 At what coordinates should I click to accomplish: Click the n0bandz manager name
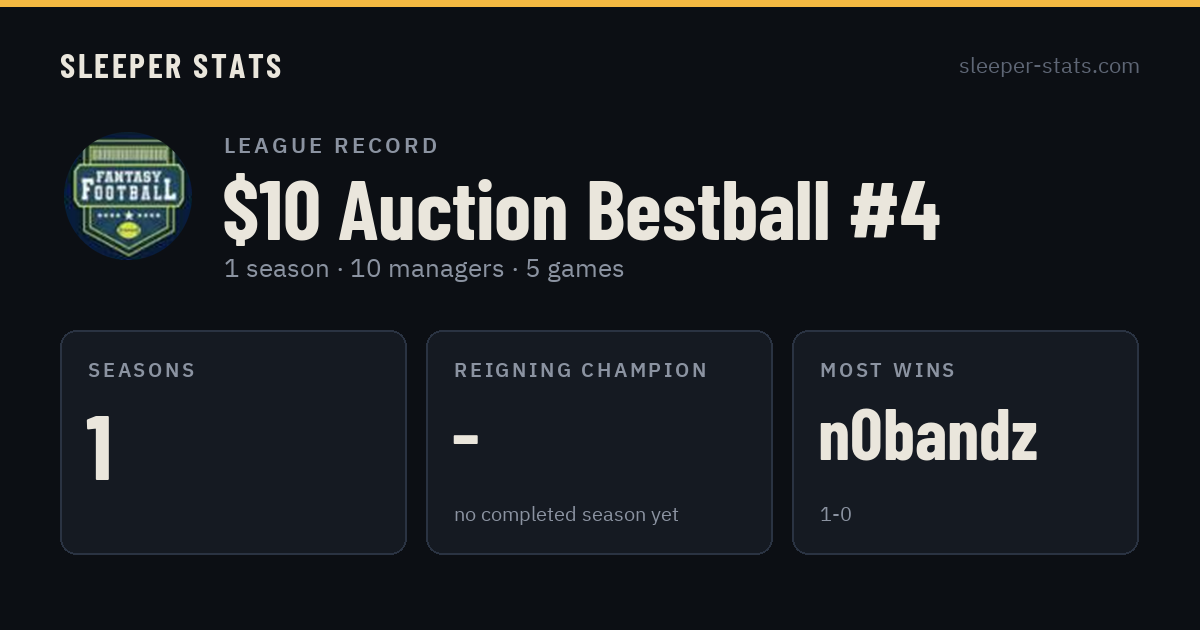[x=927, y=437]
